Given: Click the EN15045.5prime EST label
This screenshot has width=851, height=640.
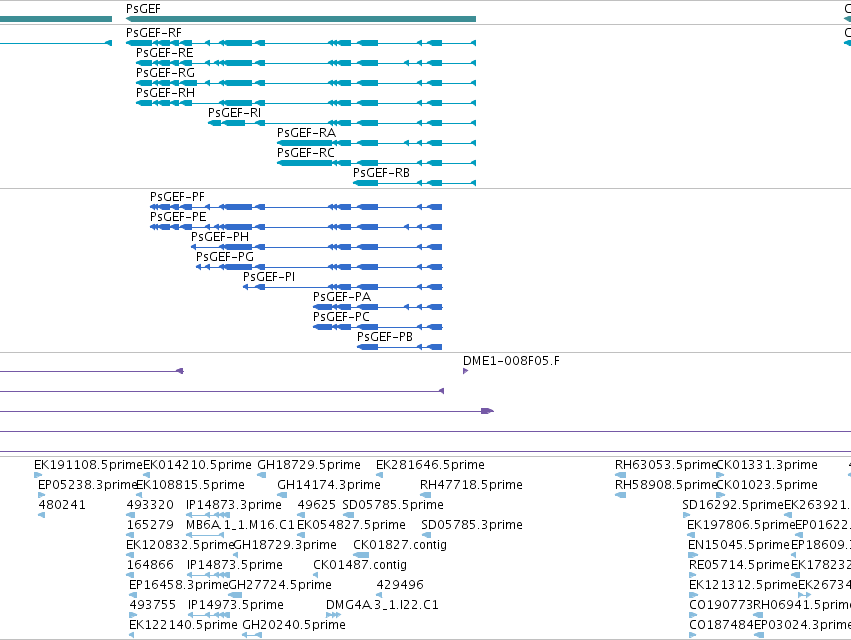Looking at the screenshot, I should click(739, 546).
